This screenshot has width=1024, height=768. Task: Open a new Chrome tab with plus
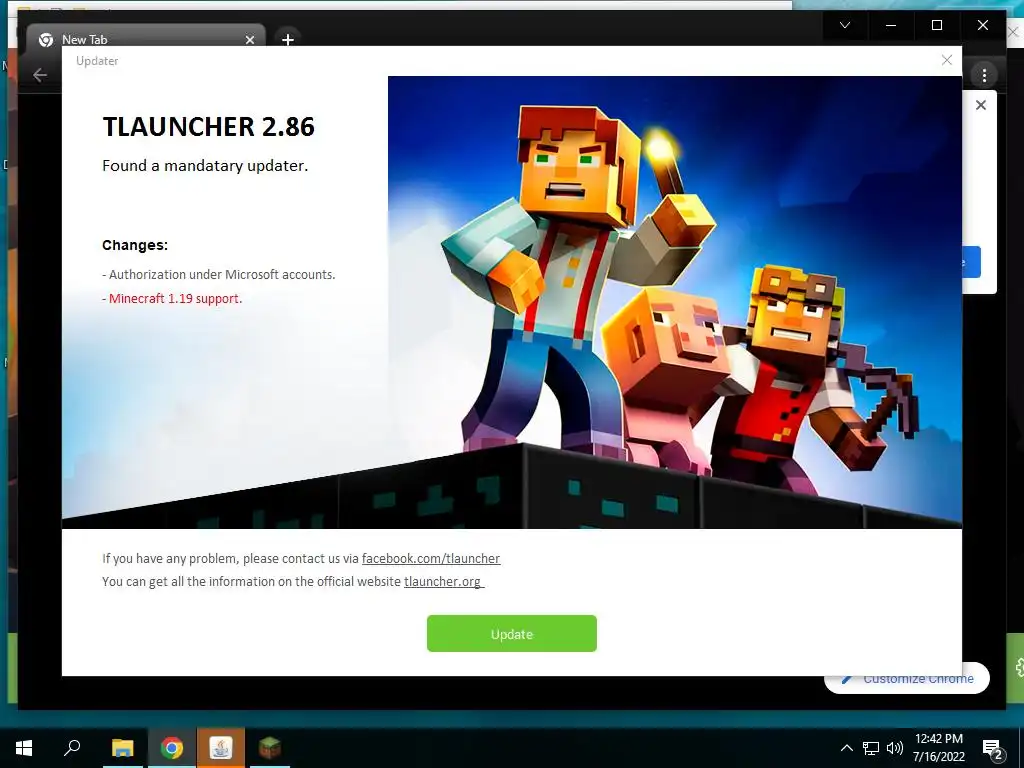pos(287,40)
